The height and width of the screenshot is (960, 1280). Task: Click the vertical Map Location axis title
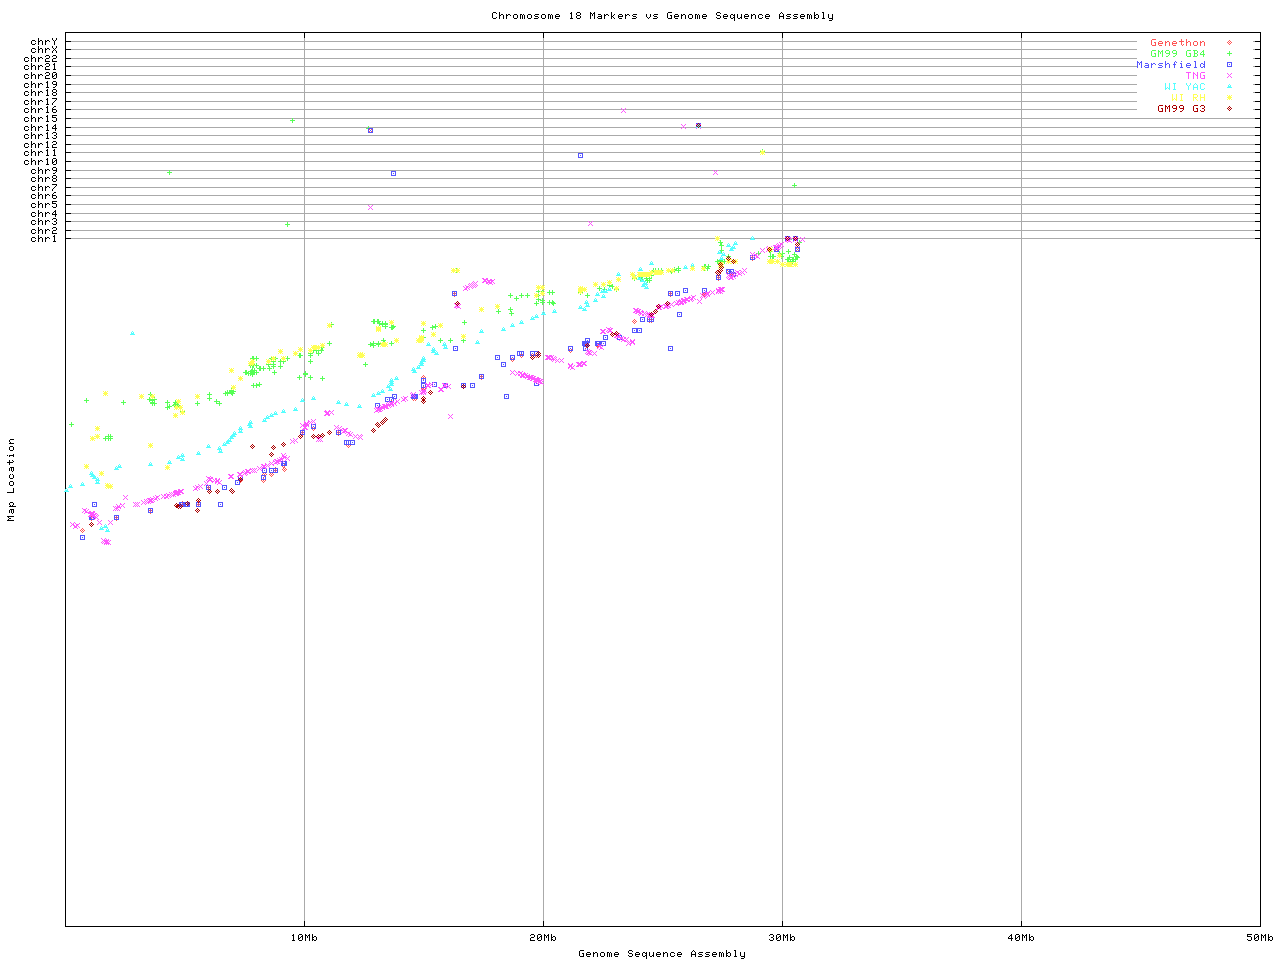12,480
